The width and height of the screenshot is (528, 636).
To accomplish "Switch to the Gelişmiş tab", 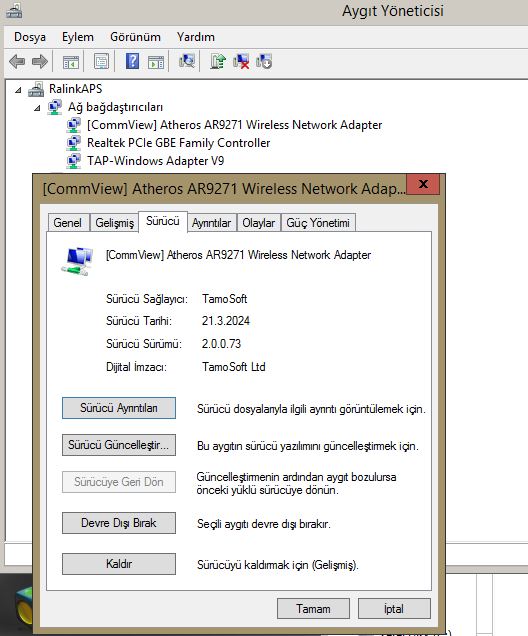I will coord(114,223).
